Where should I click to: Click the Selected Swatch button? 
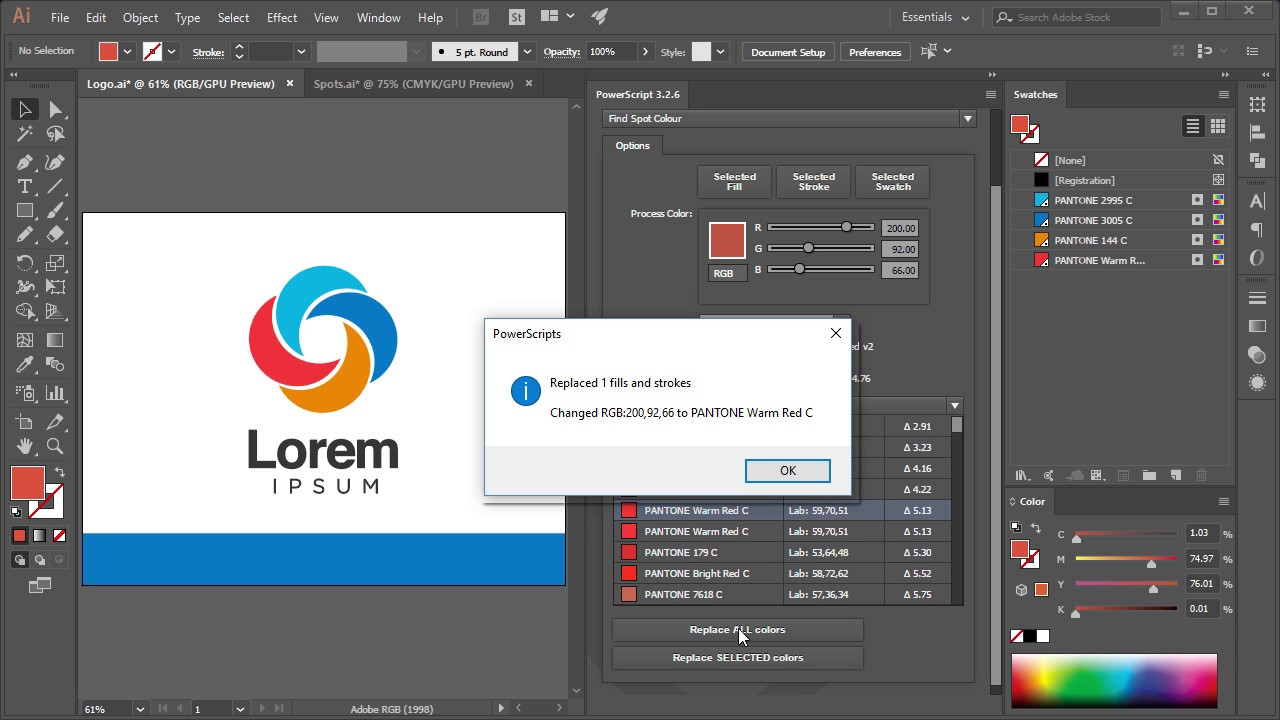892,181
